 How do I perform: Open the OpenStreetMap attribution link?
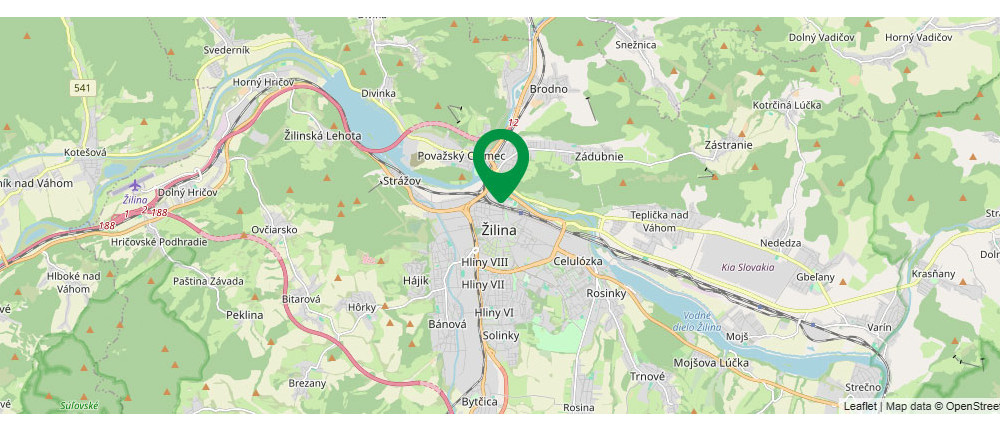click(x=973, y=406)
